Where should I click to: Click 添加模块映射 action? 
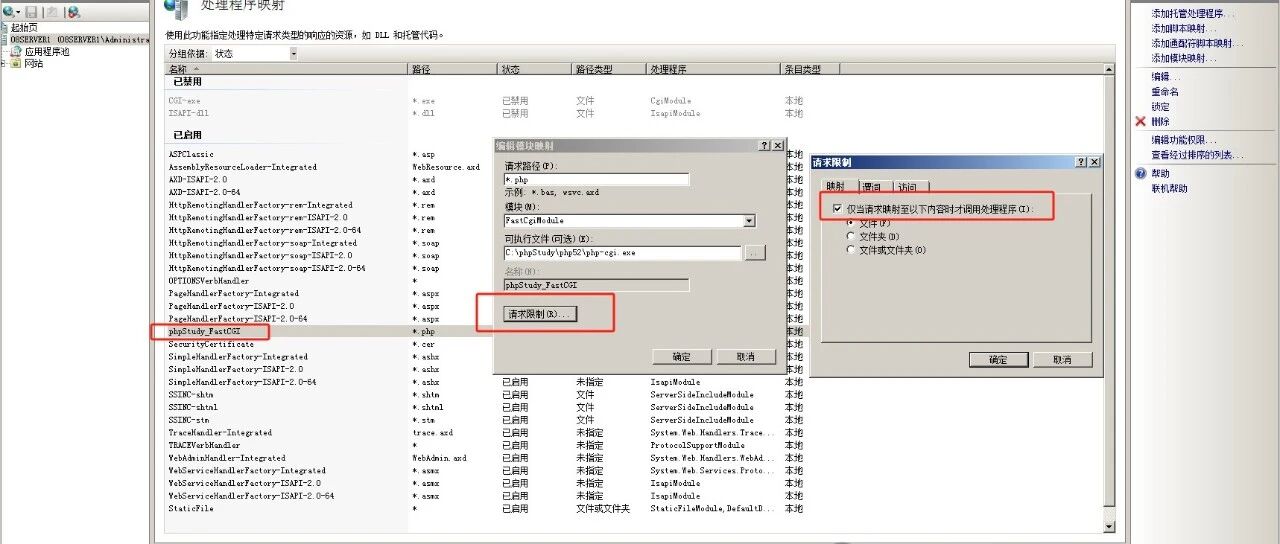(x=1183, y=58)
